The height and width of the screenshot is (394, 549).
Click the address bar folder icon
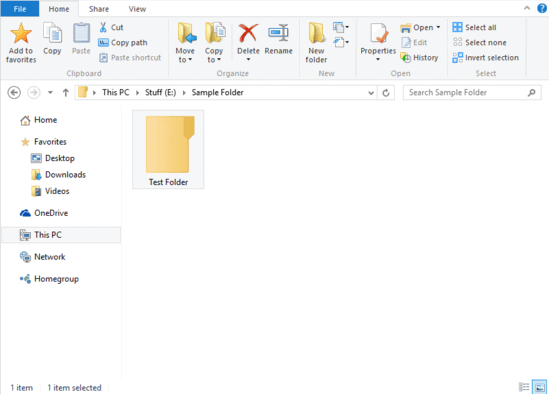pos(83,92)
